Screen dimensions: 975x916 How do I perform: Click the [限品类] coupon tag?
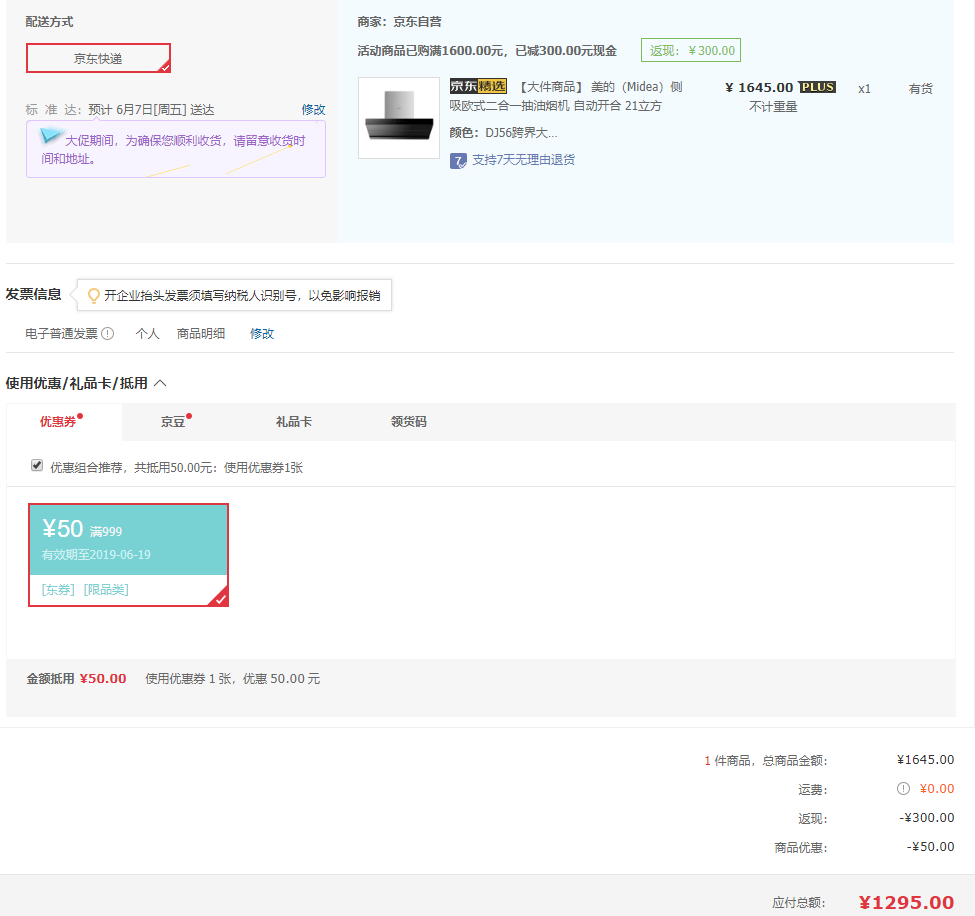pyautogui.click(x=106, y=590)
